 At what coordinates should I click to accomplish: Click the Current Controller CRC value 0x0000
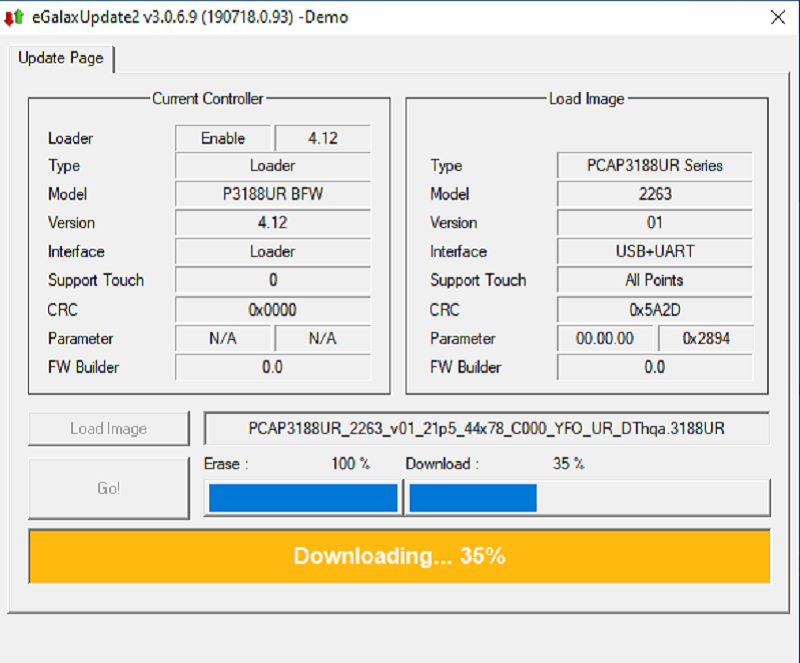272,310
